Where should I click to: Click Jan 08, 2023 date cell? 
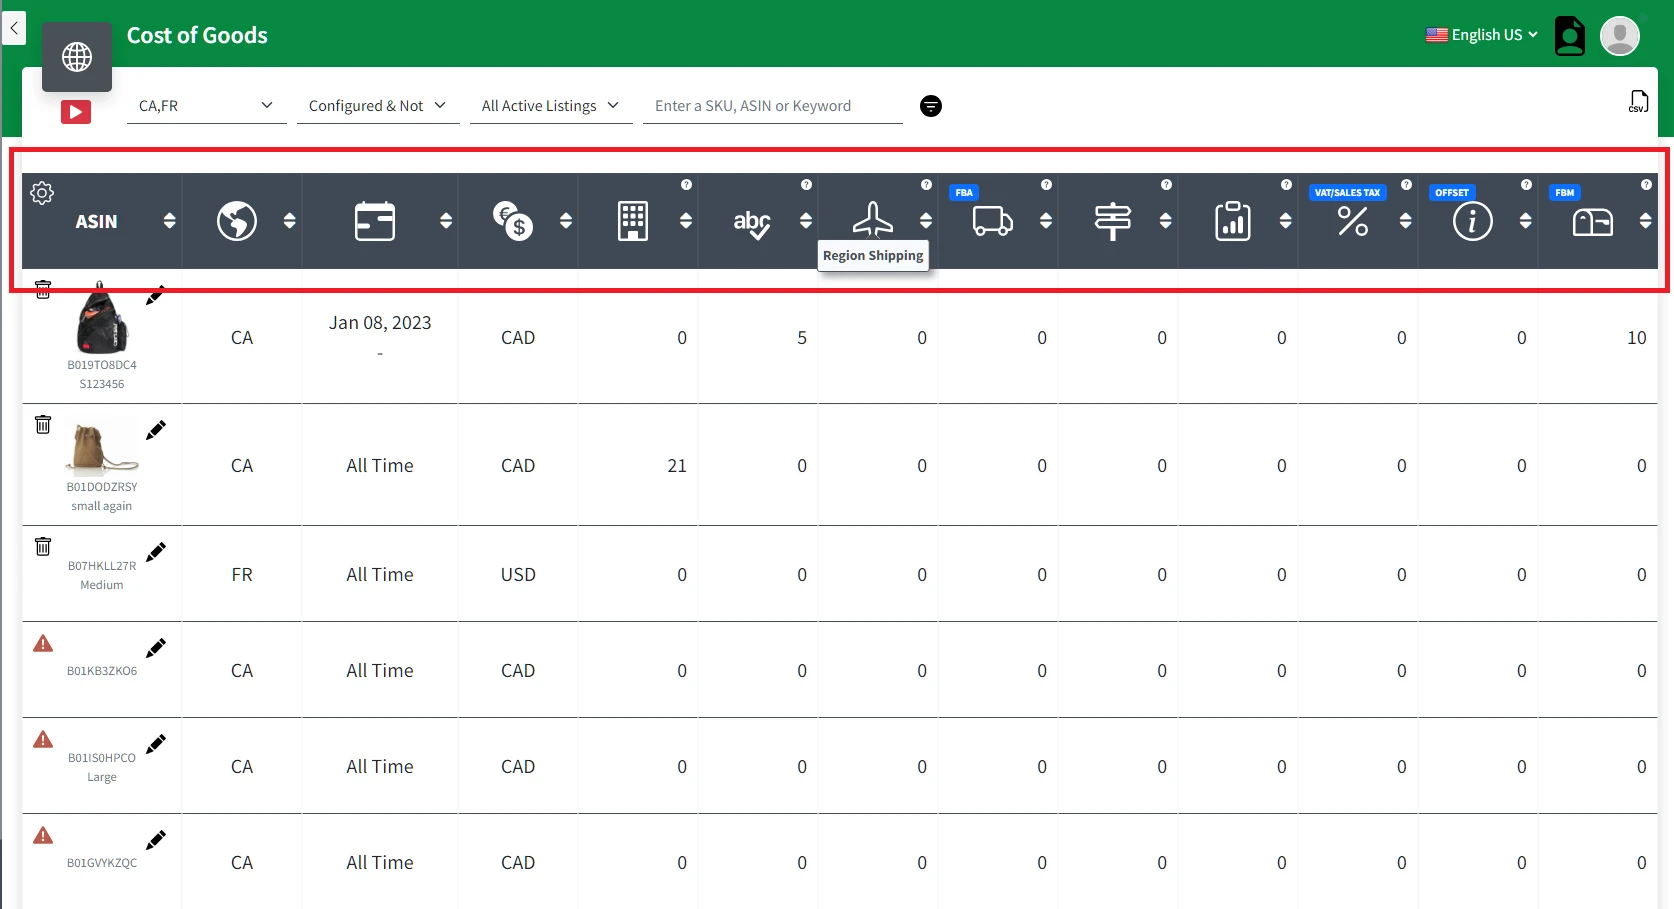click(380, 323)
